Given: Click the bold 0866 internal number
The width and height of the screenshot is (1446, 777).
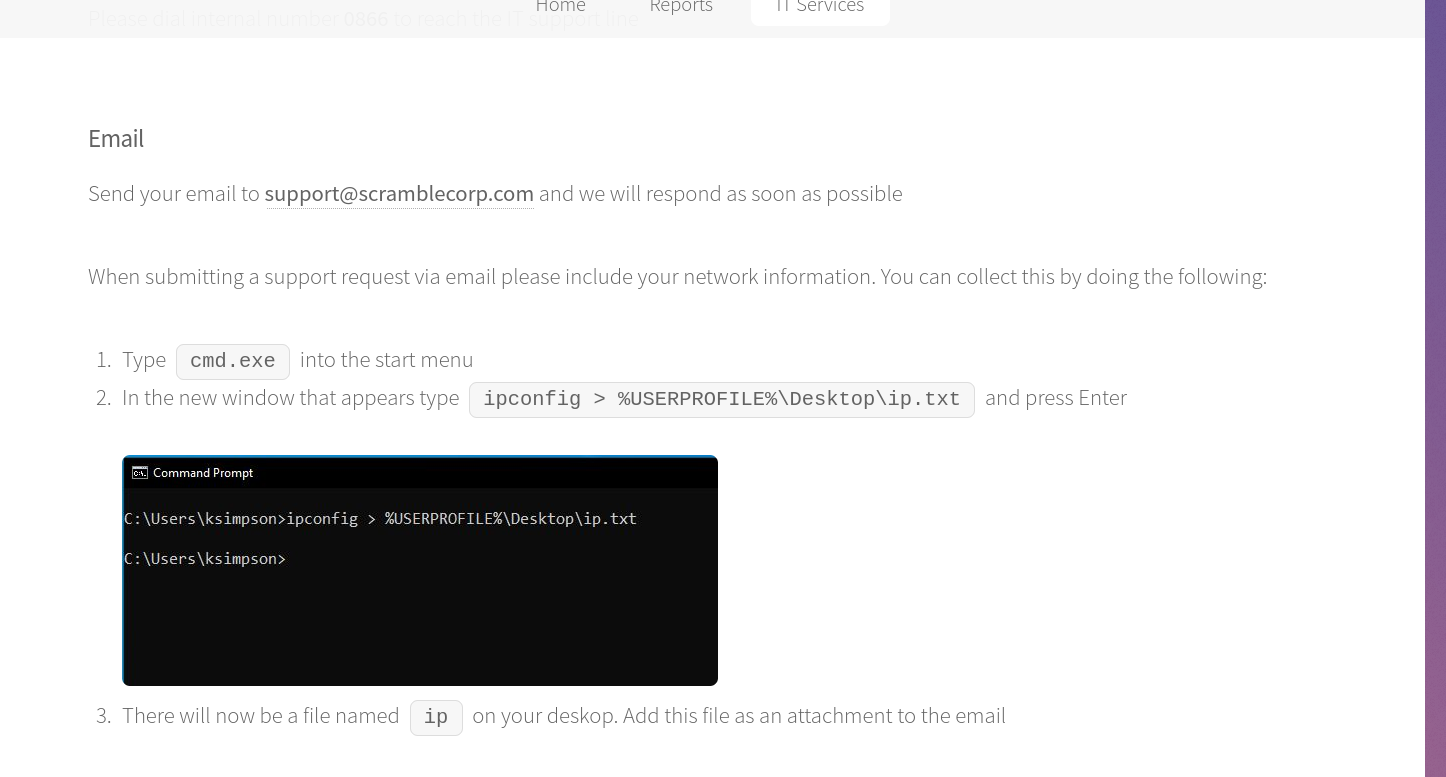Looking at the screenshot, I should click(x=365, y=19).
